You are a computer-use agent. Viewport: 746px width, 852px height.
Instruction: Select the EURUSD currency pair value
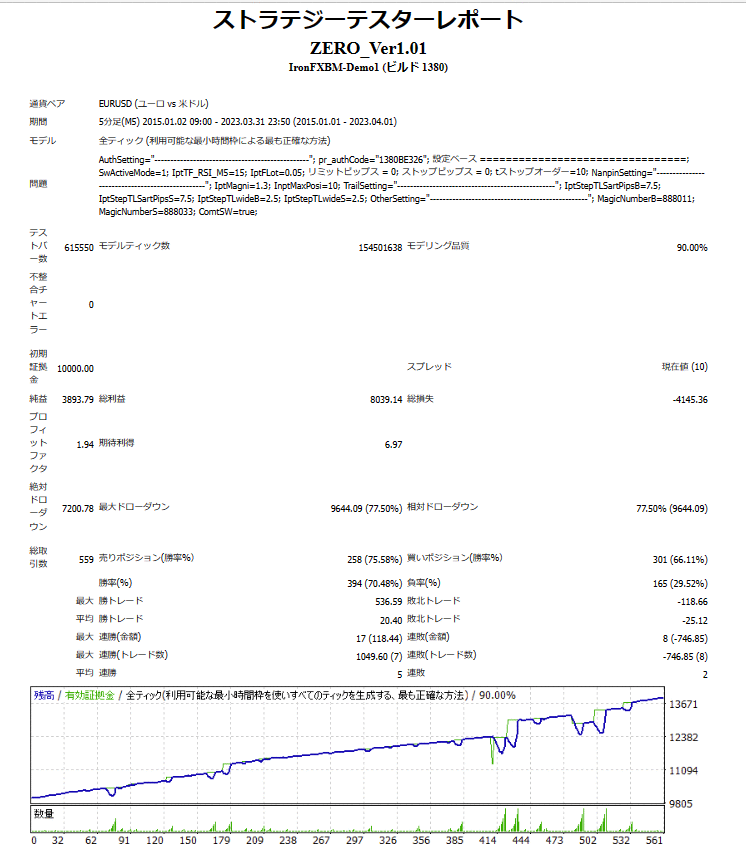tap(153, 104)
